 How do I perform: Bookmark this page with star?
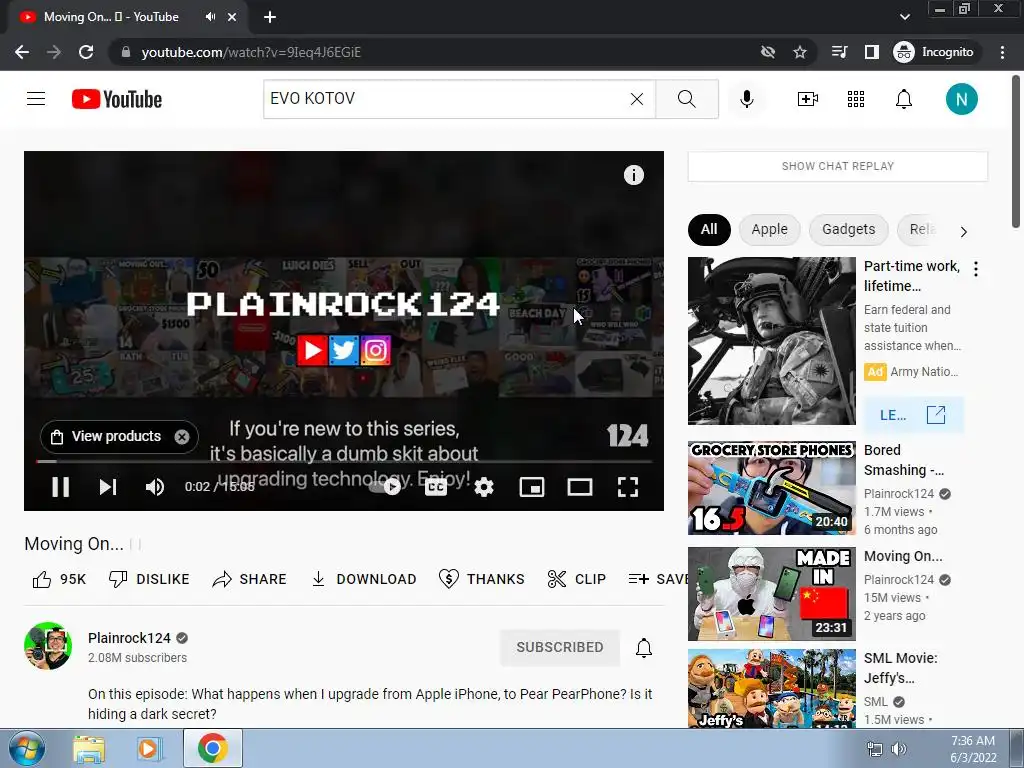[x=800, y=52]
